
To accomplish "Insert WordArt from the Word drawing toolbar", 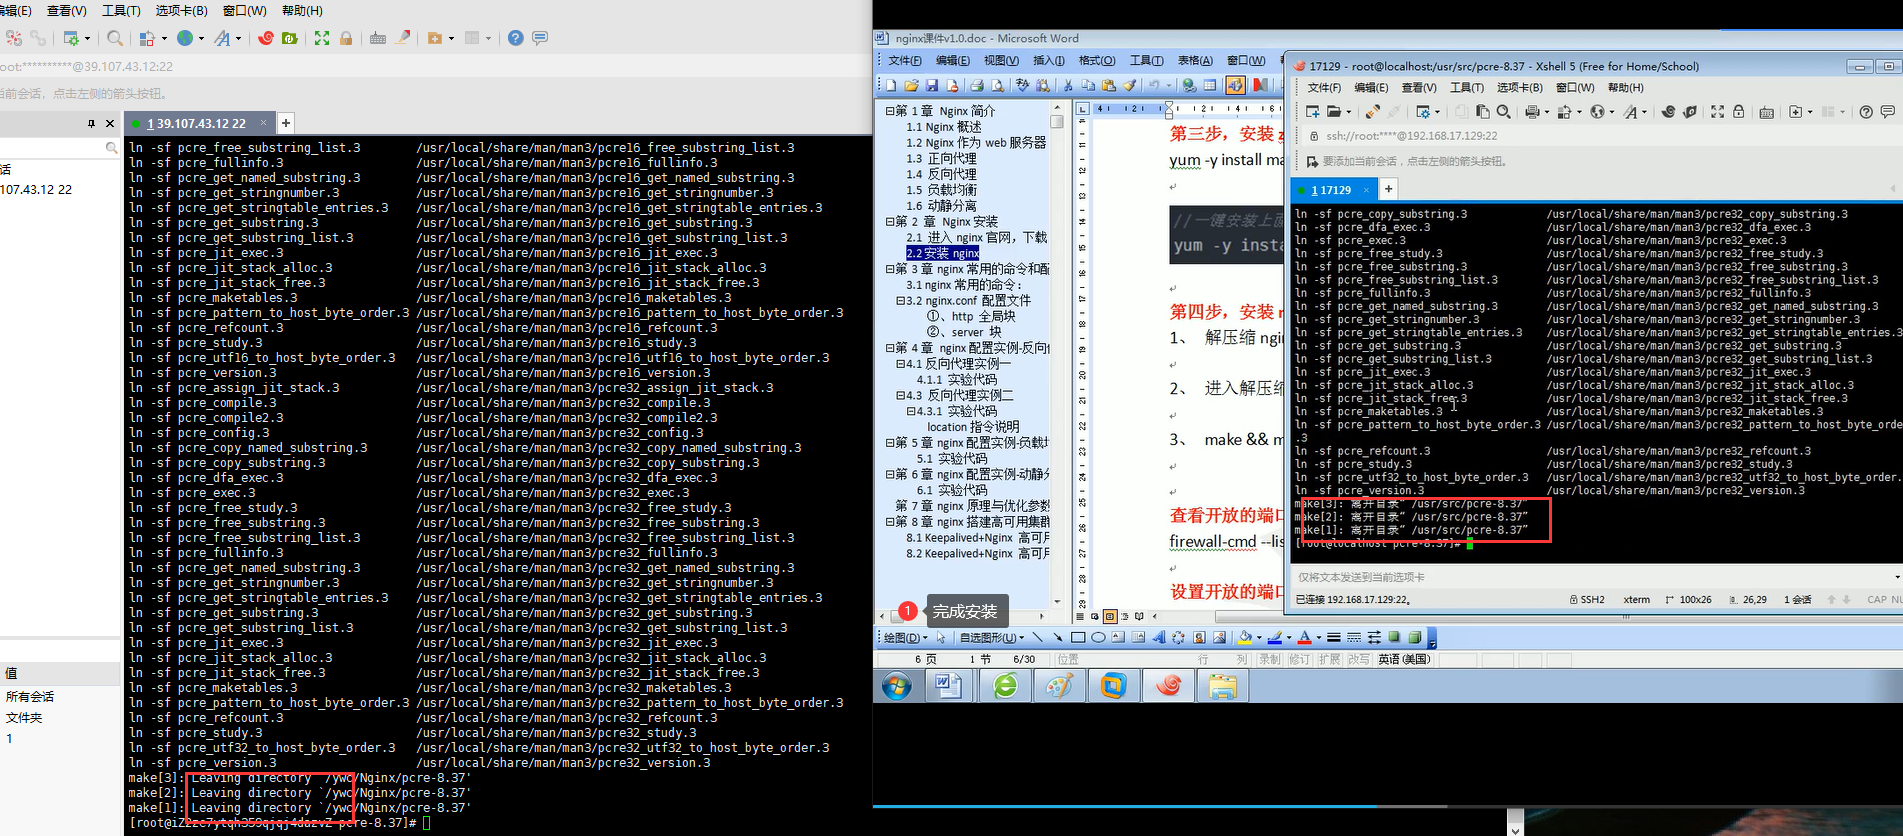I will tap(1158, 637).
